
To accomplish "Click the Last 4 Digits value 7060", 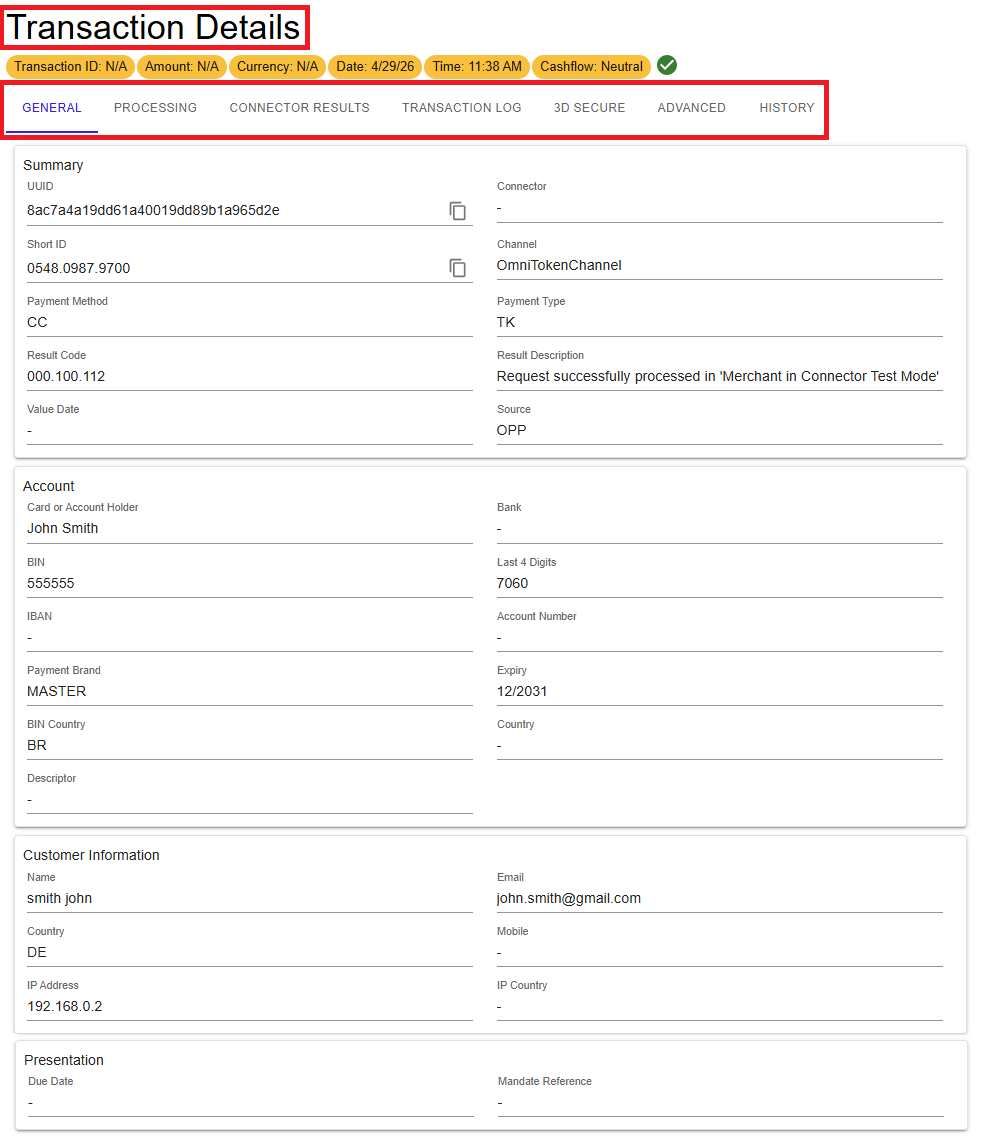I will click(512, 583).
